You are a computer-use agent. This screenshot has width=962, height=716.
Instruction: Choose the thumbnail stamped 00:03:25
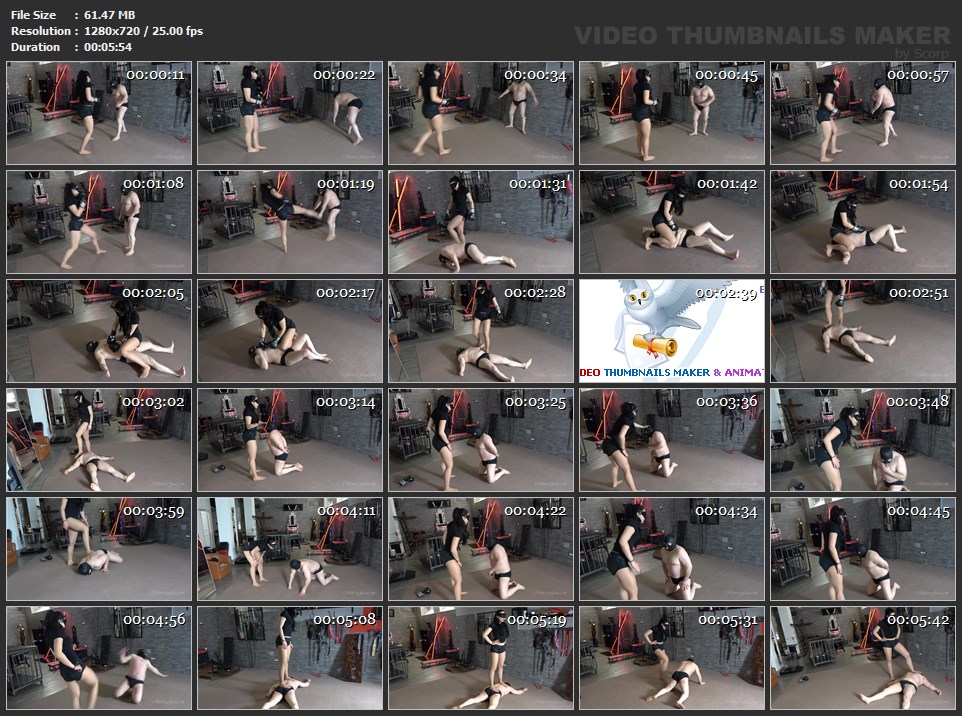(481, 440)
